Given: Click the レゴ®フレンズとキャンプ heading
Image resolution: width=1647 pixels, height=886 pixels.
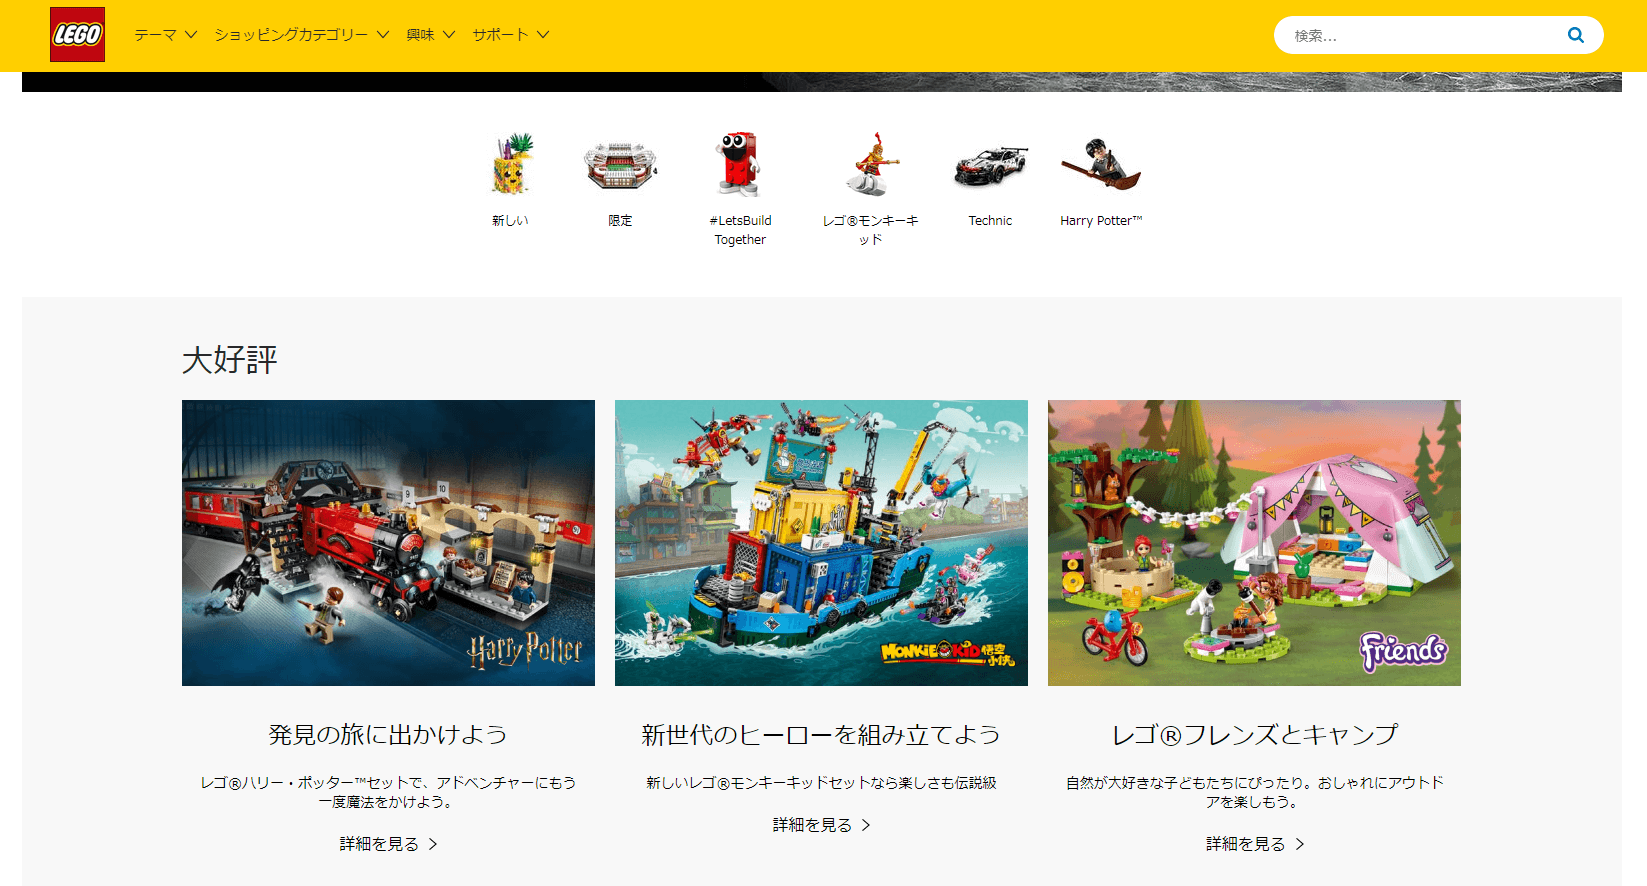Looking at the screenshot, I should pos(1254,735).
